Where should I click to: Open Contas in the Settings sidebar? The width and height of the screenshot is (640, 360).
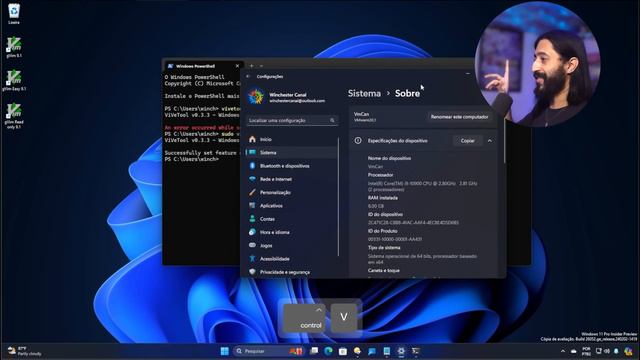click(292, 219)
